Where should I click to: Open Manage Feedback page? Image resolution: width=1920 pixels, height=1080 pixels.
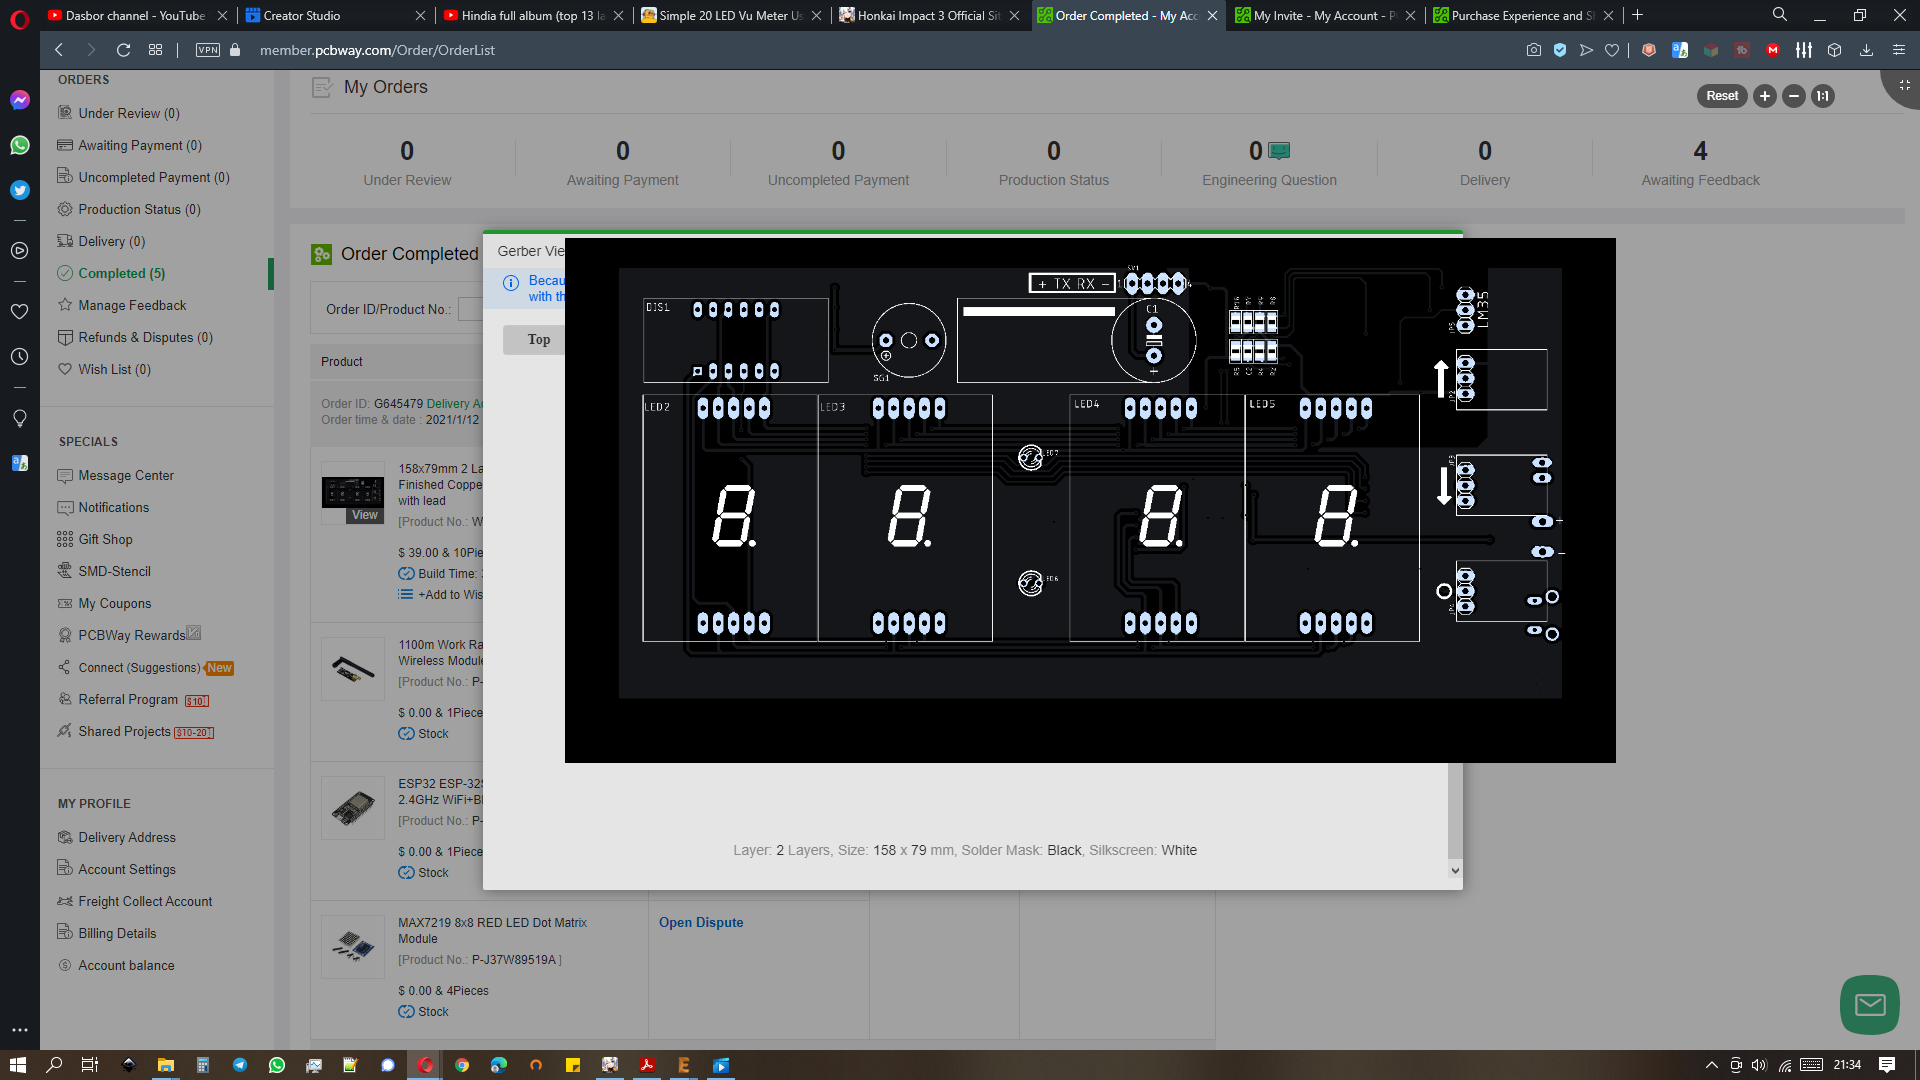[132, 305]
